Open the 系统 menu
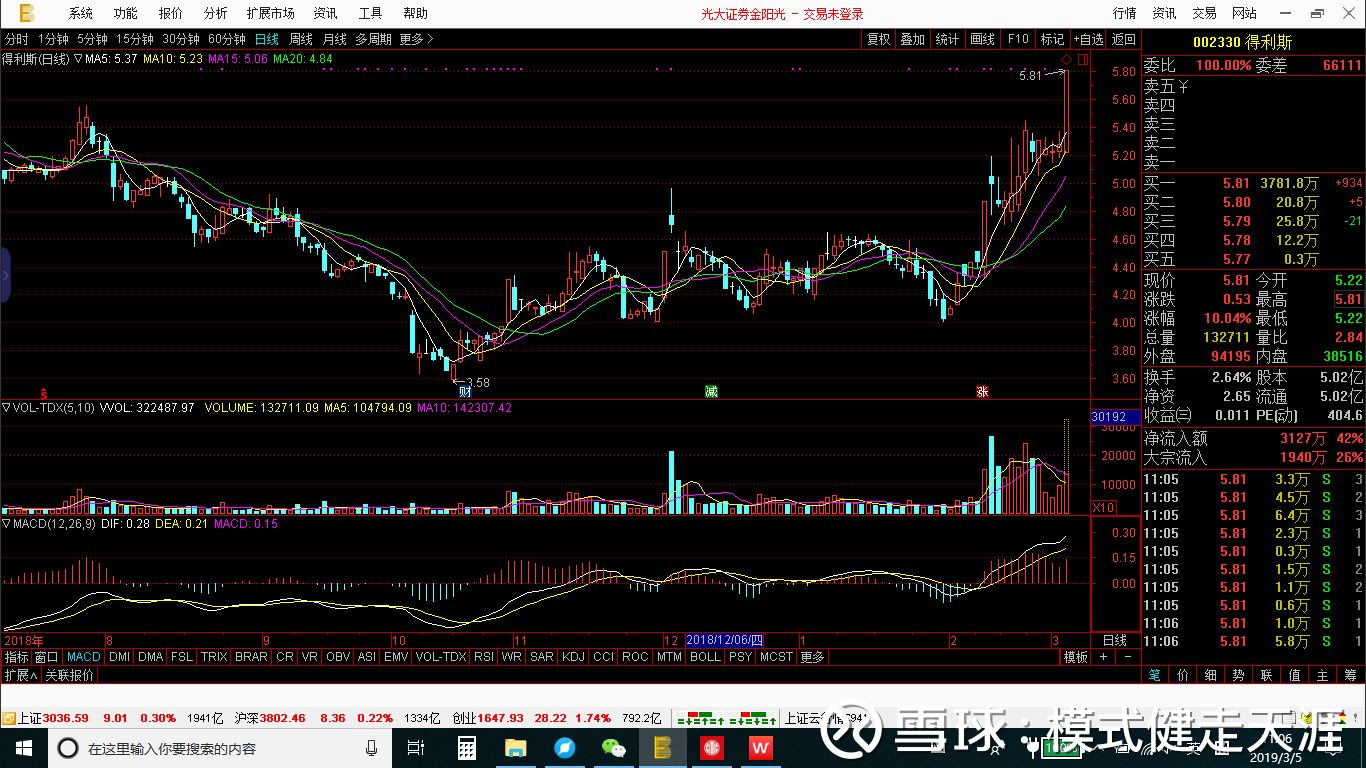 tap(81, 13)
